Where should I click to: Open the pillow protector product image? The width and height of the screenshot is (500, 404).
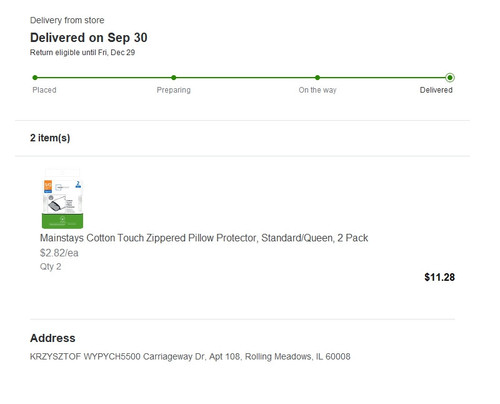[62, 199]
